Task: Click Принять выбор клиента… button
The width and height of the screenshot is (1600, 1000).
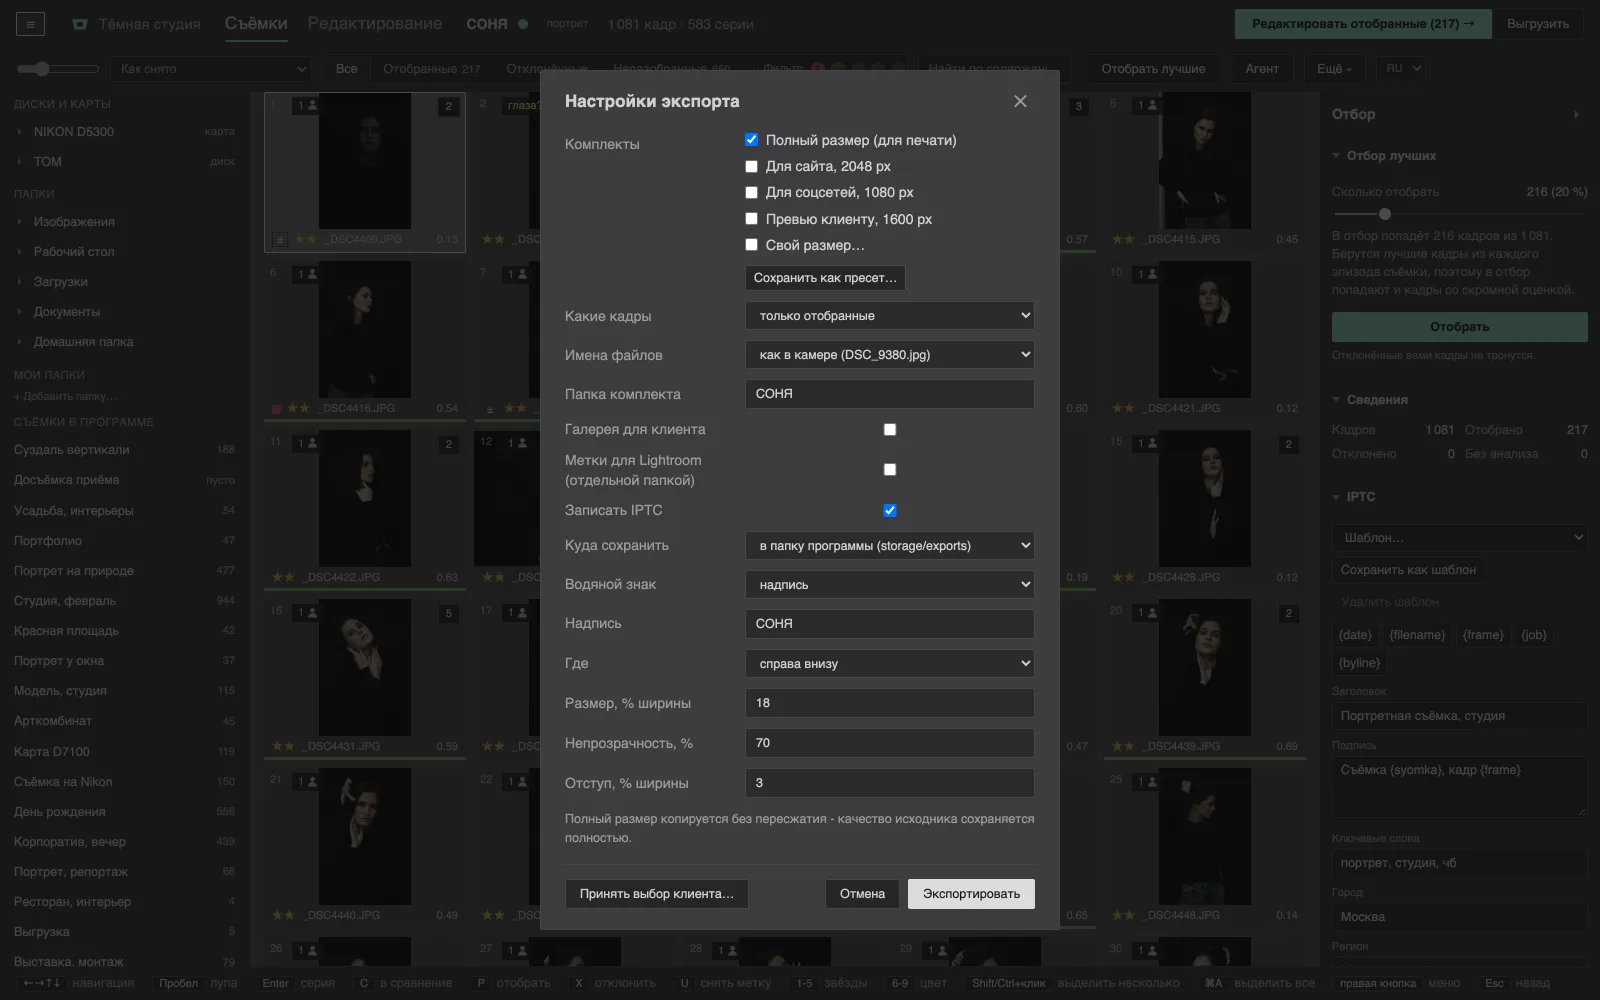Action: (657, 894)
